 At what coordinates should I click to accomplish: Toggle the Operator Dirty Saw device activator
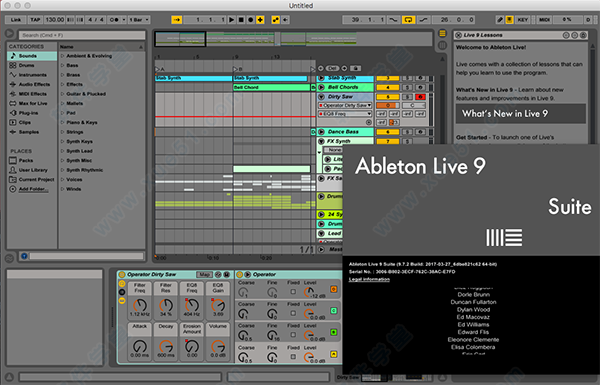click(122, 274)
